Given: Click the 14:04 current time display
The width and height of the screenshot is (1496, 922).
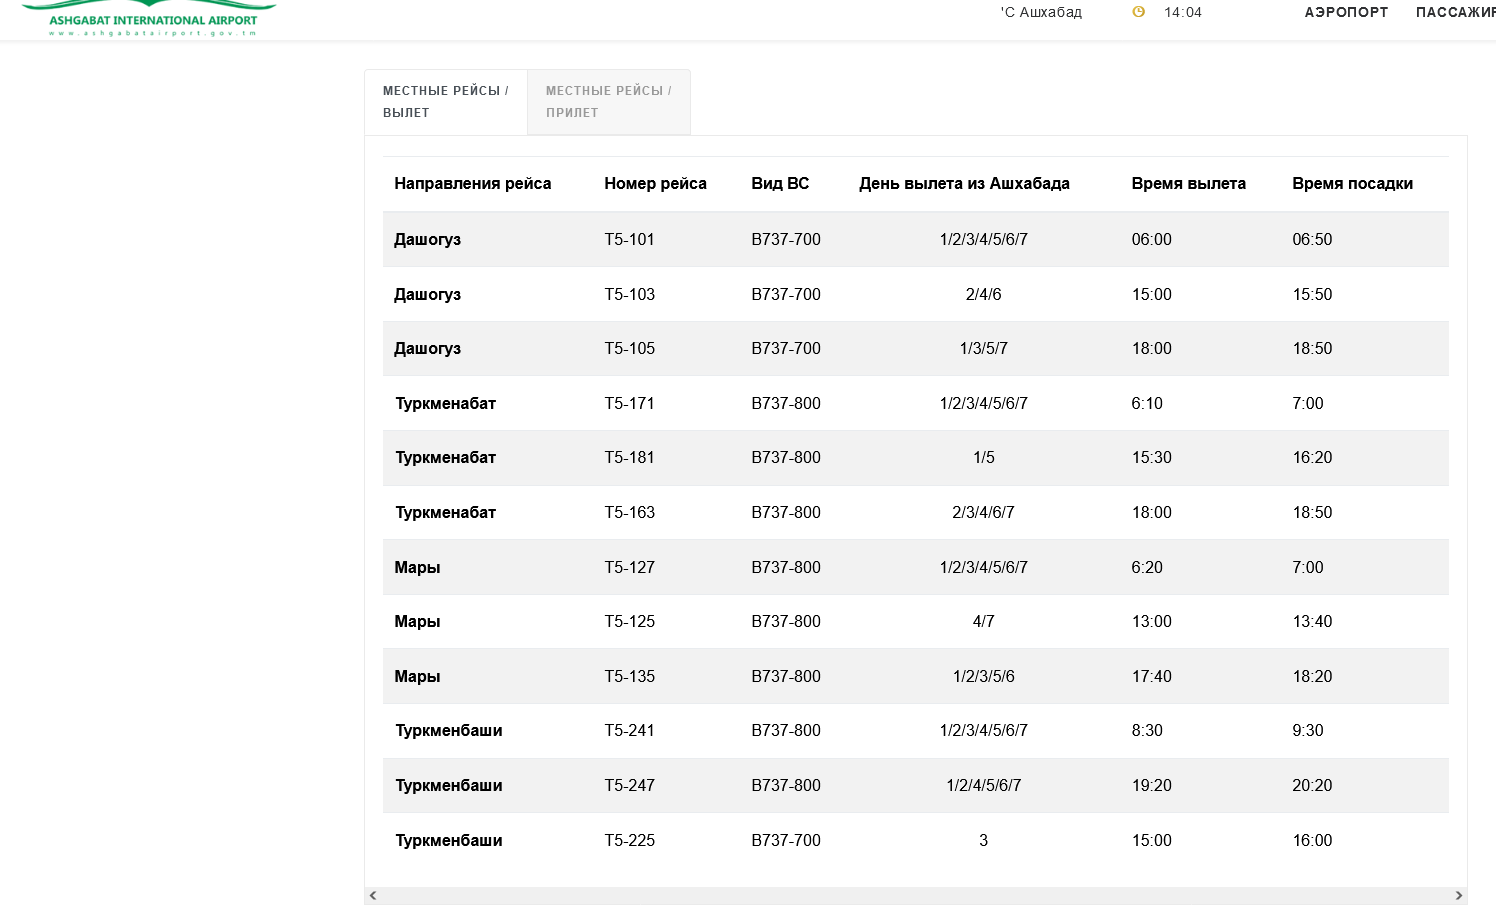Looking at the screenshot, I should point(1183,12).
